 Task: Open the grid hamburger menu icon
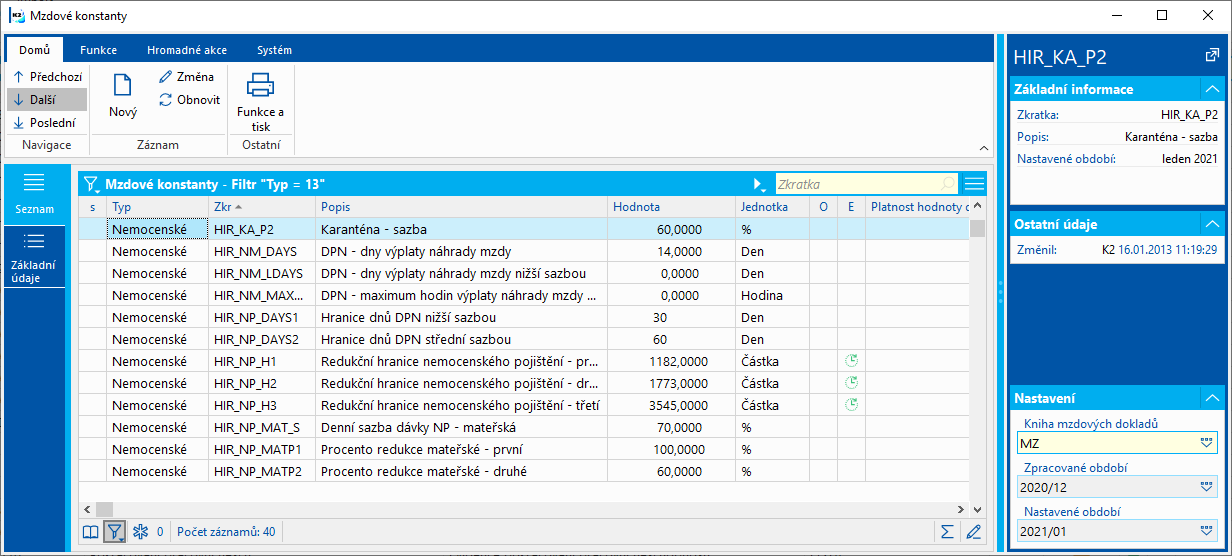click(974, 184)
